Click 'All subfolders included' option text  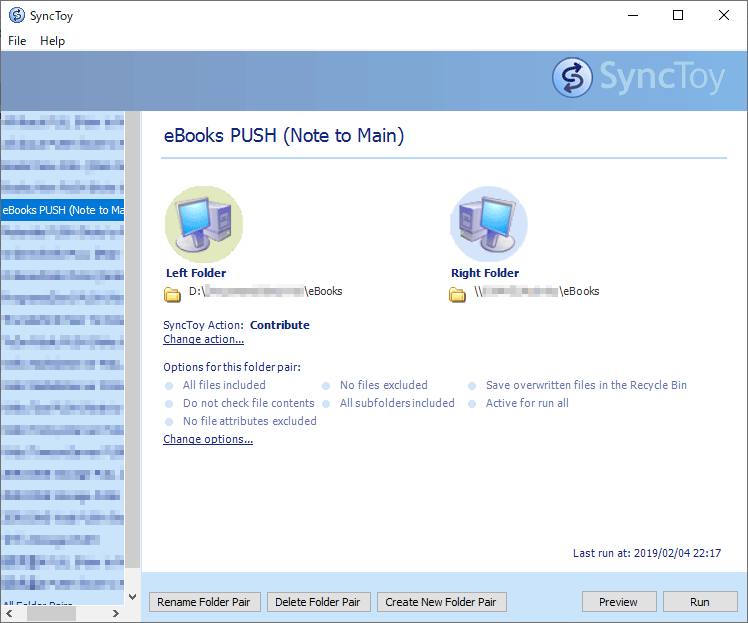pos(397,403)
